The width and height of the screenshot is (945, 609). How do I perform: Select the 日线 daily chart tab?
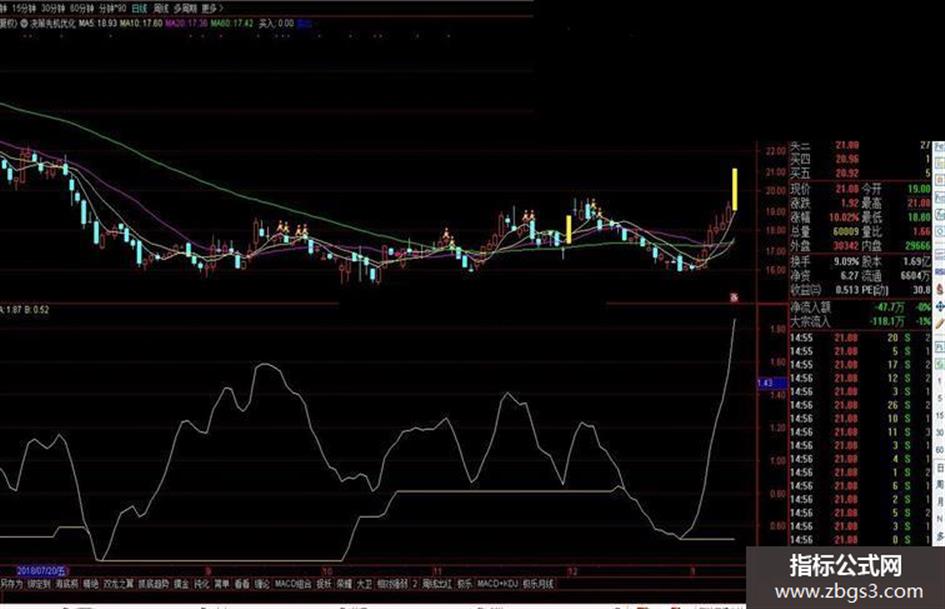pos(139,8)
